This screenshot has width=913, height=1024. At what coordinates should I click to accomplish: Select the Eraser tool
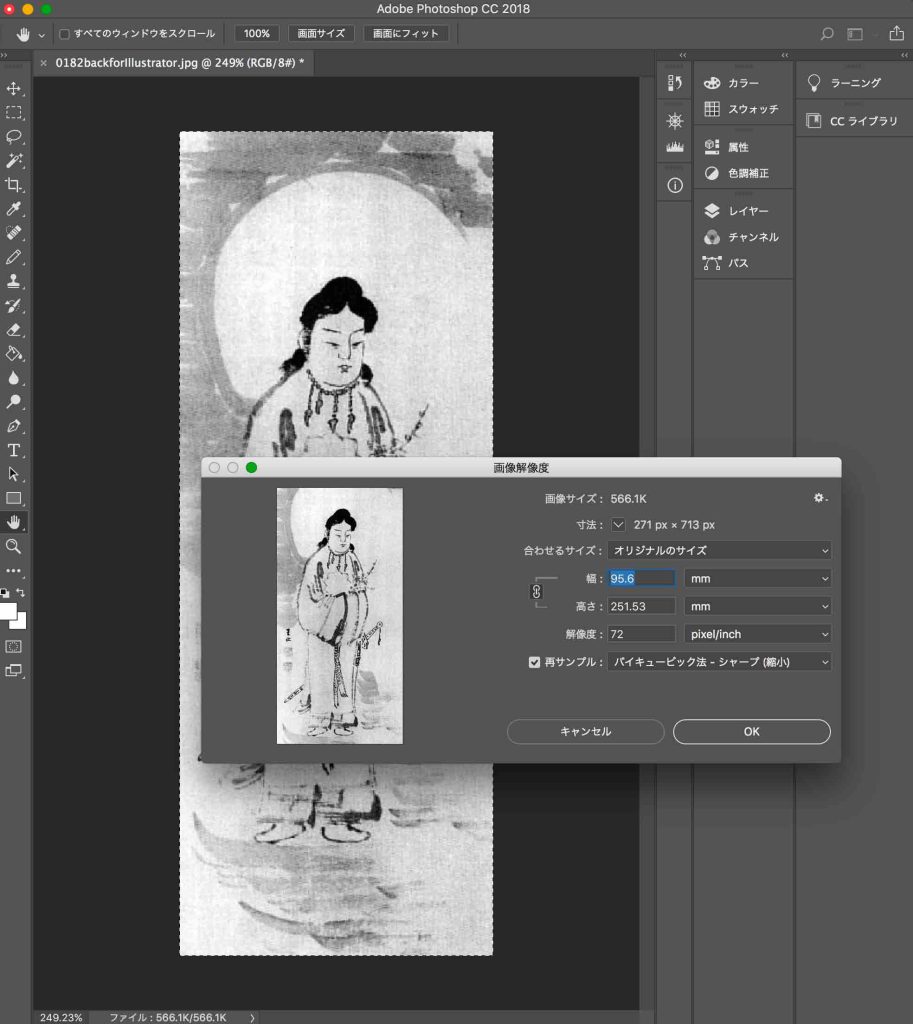(14, 329)
